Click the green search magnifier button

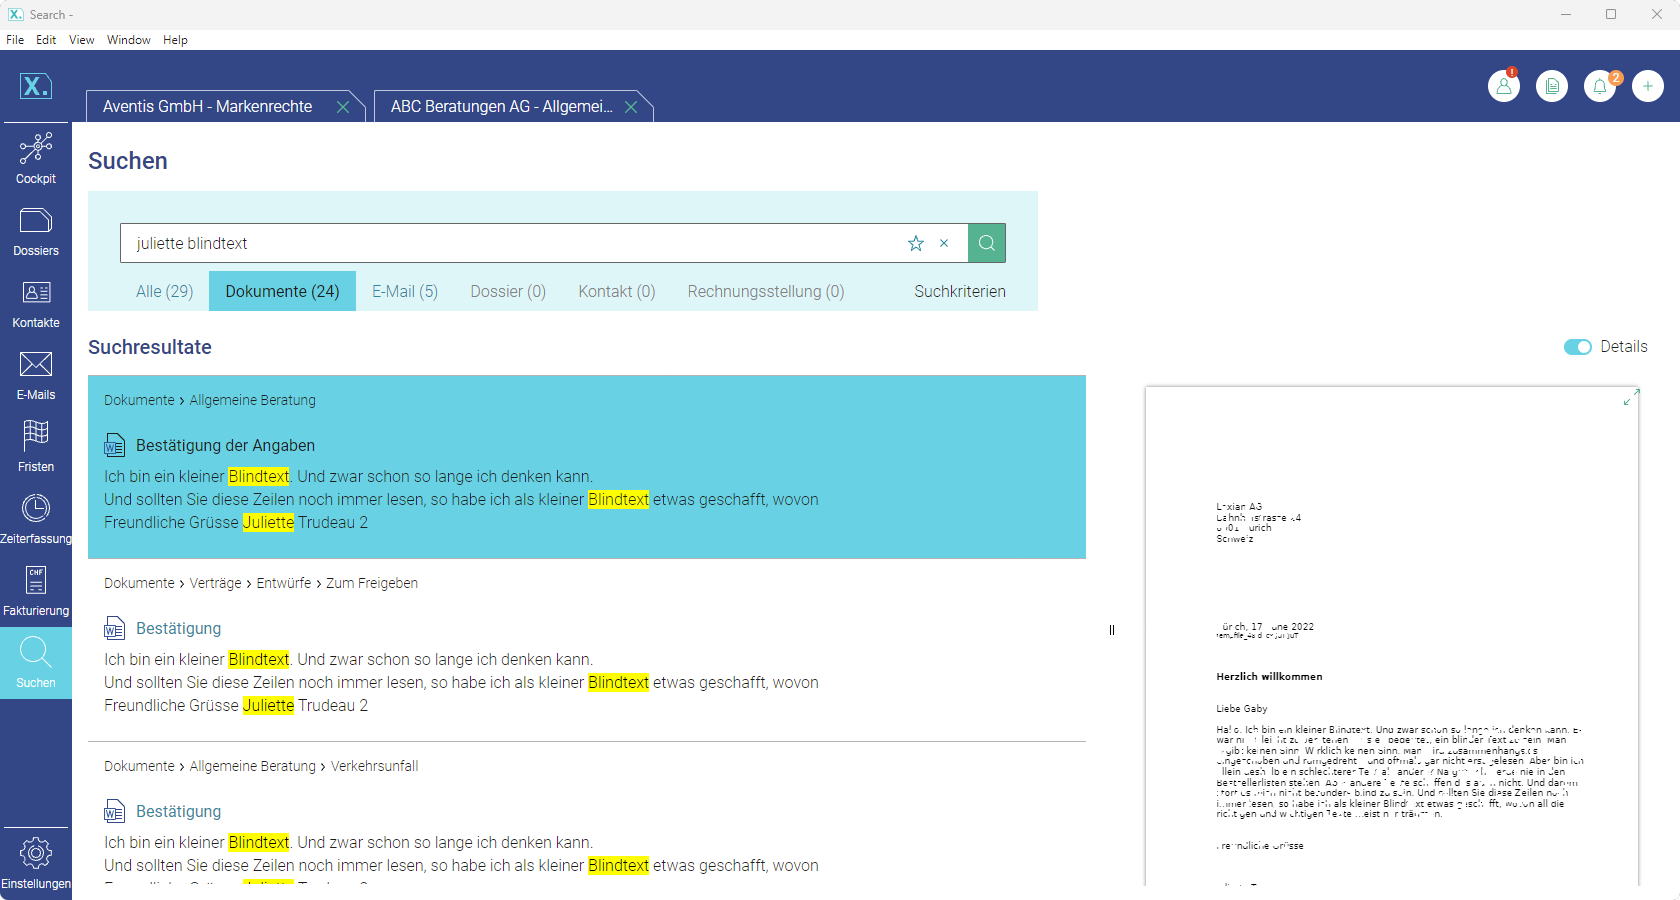pyautogui.click(x=987, y=243)
